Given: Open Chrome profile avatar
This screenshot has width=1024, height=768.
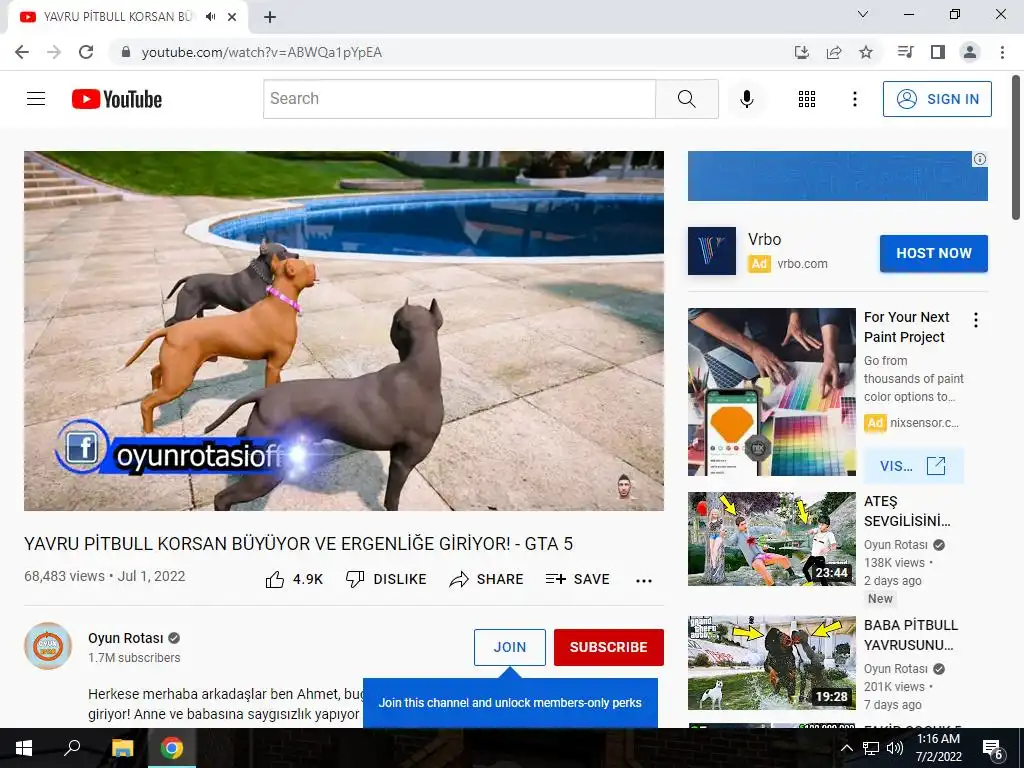Looking at the screenshot, I should (970, 52).
